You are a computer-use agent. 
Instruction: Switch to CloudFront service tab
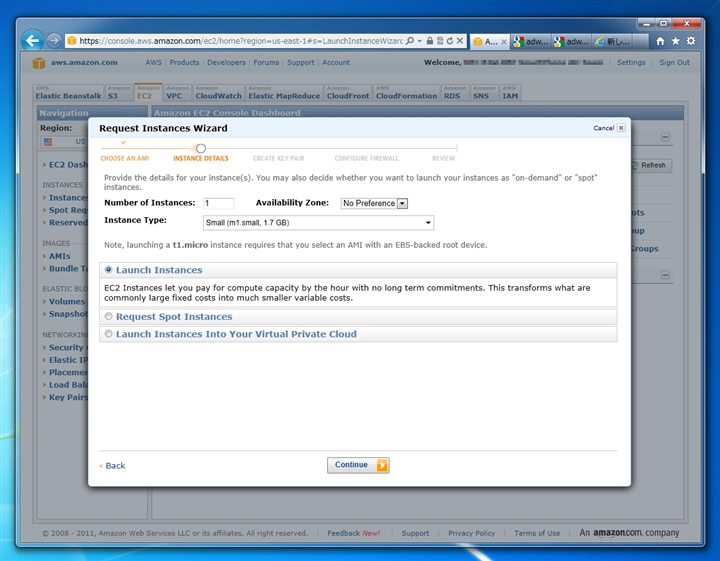click(348, 93)
